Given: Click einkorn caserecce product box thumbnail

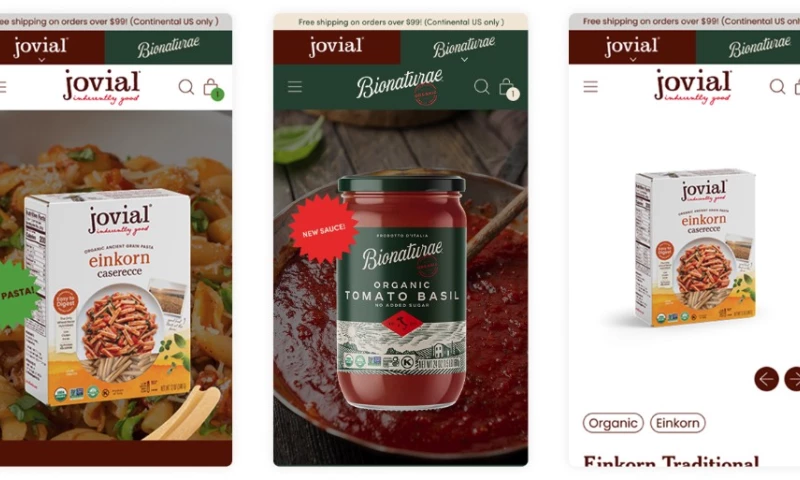Looking at the screenshot, I should coord(695,248).
